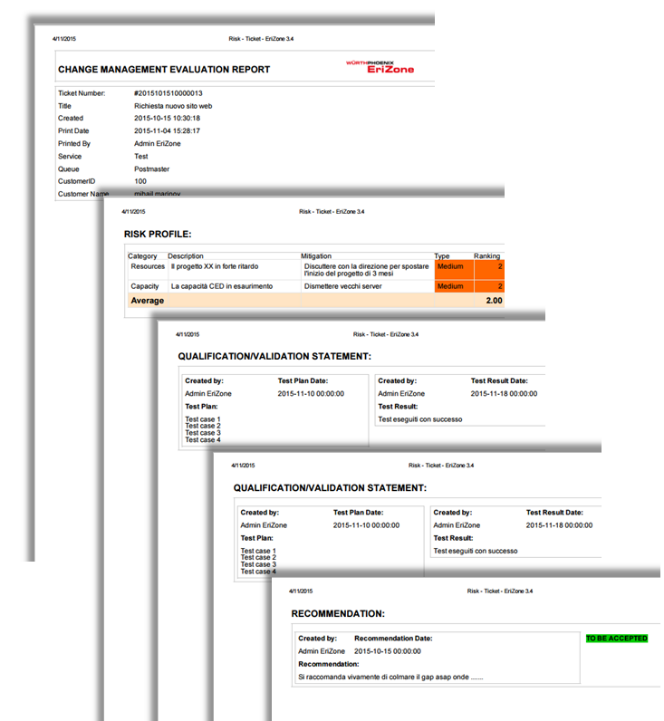Click the 'Ranking' column header
This screenshot has width=664, height=721.
(x=487, y=256)
